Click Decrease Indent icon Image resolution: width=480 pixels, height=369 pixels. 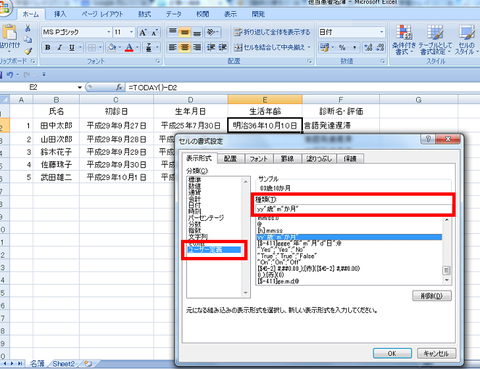point(211,47)
